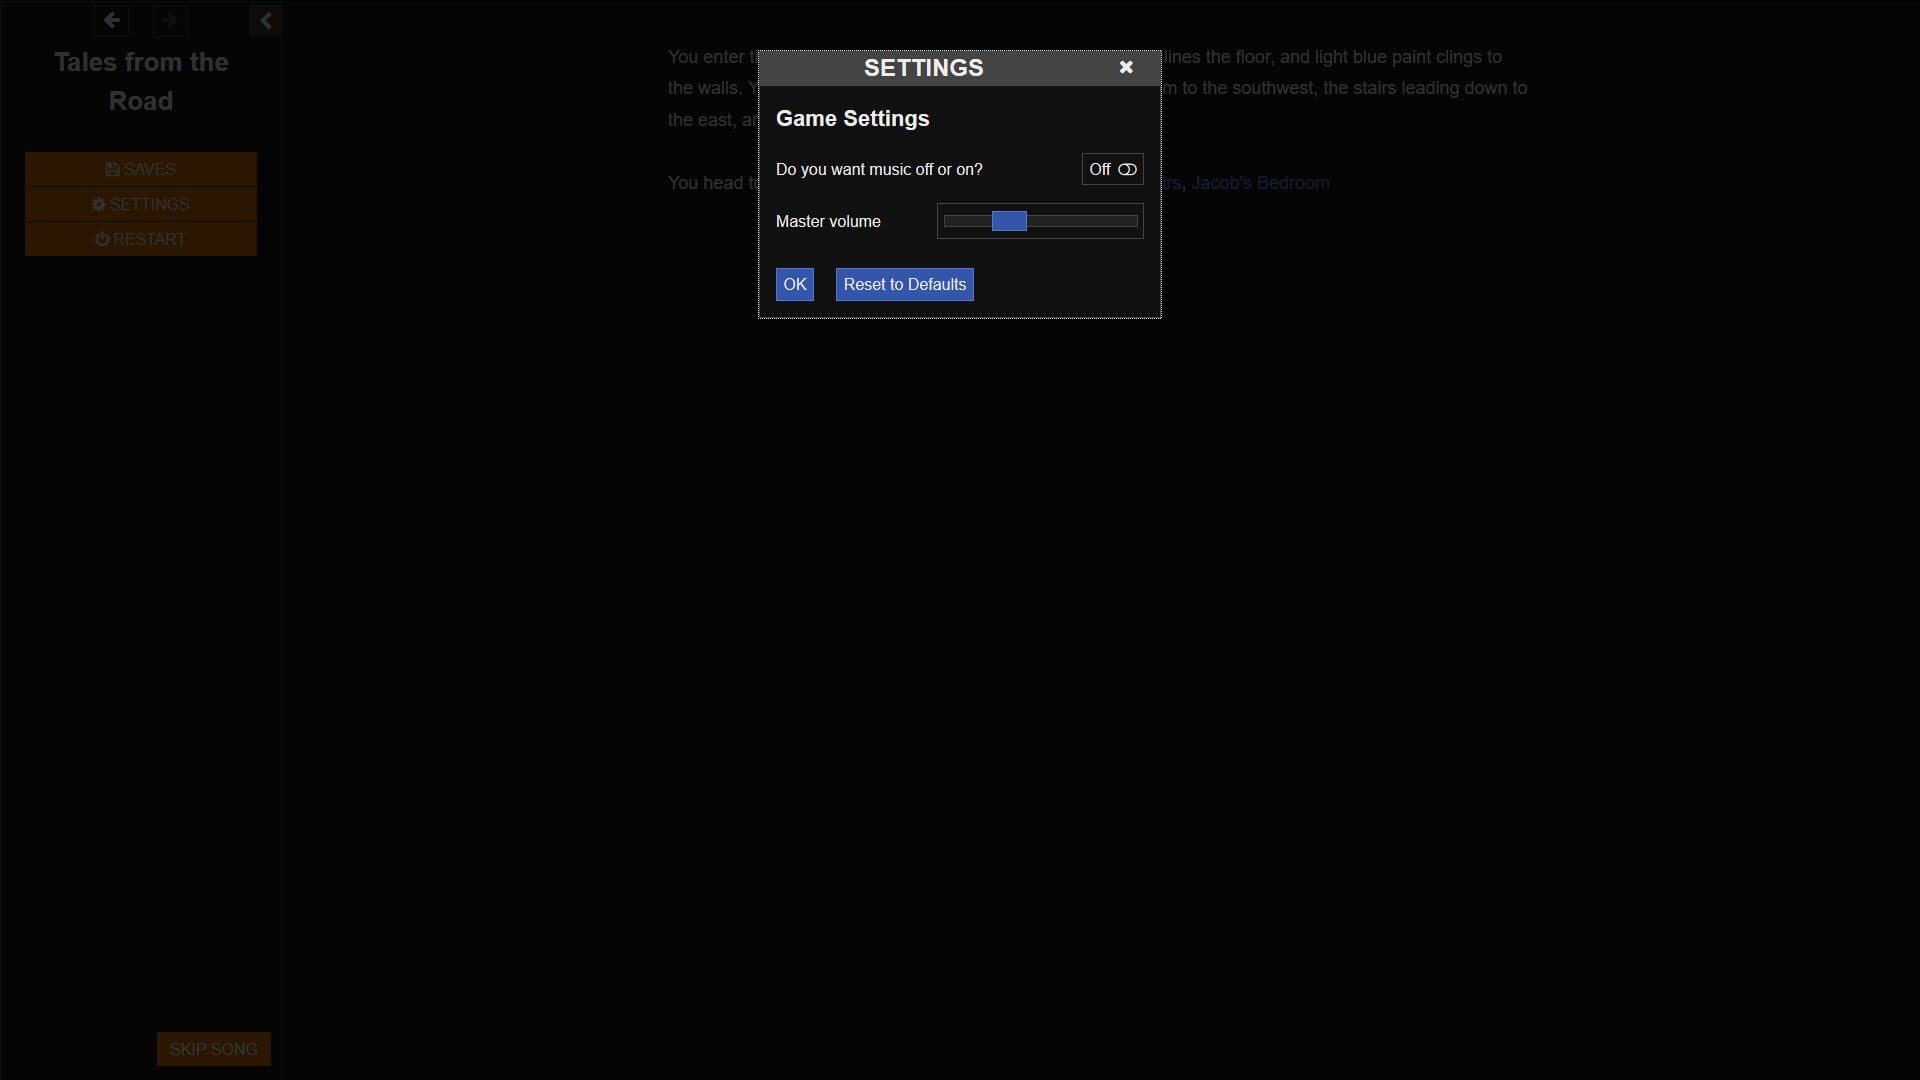Collapse the sidebar with the chevron icon
1920x1080 pixels.
click(265, 20)
